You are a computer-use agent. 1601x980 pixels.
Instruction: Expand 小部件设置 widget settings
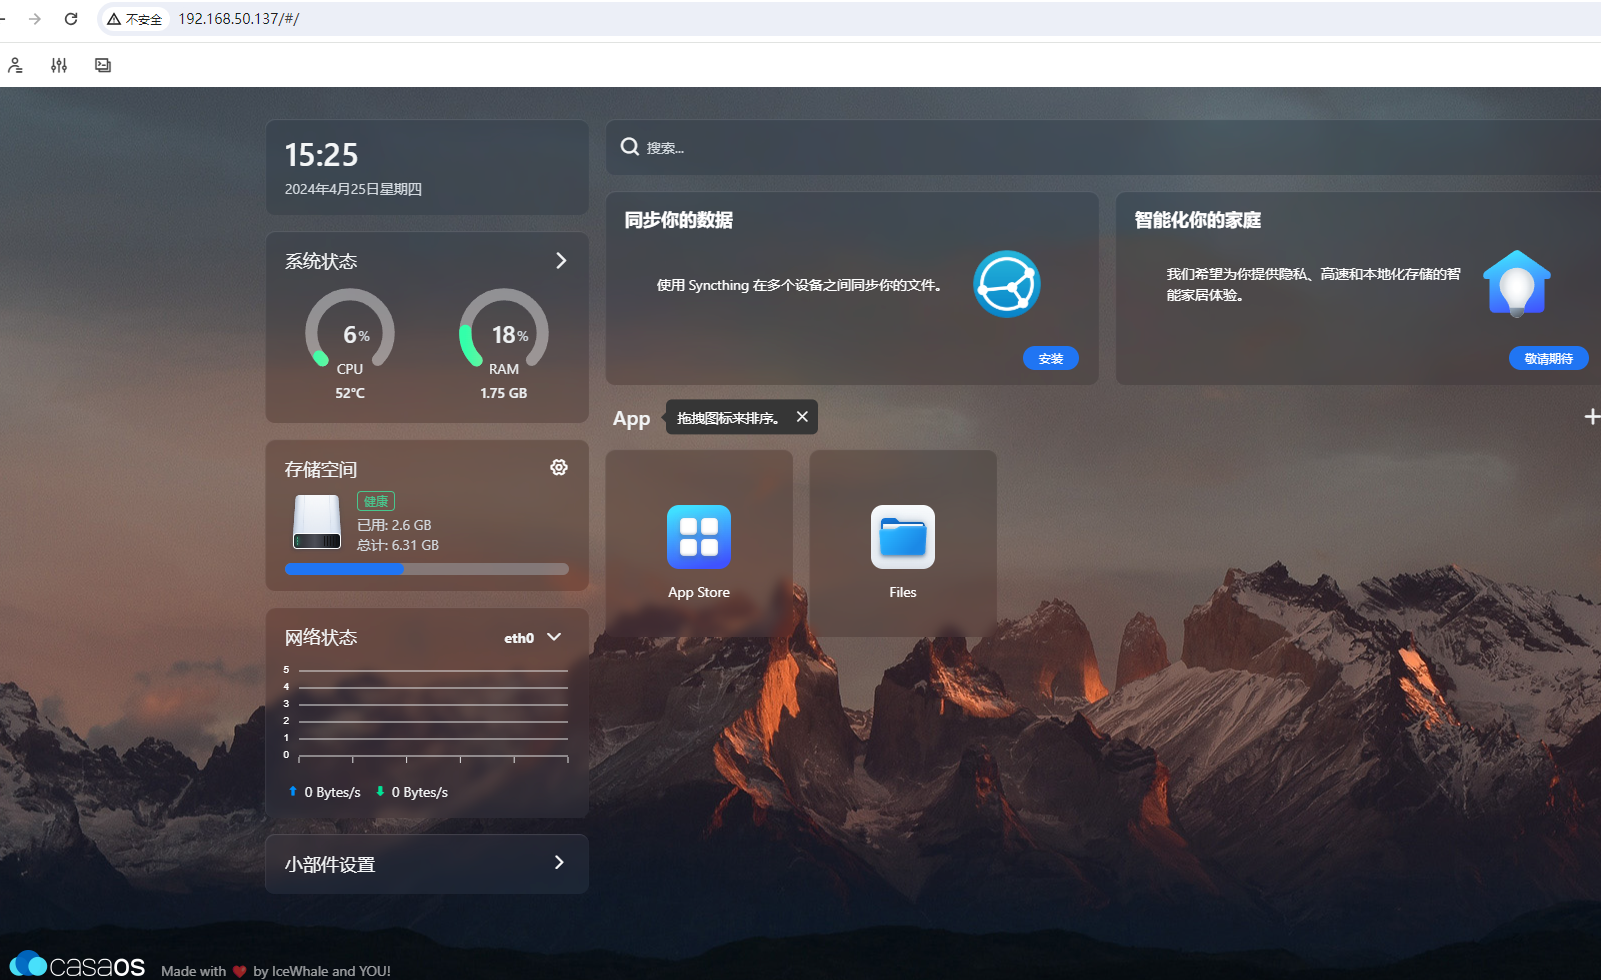click(x=559, y=863)
